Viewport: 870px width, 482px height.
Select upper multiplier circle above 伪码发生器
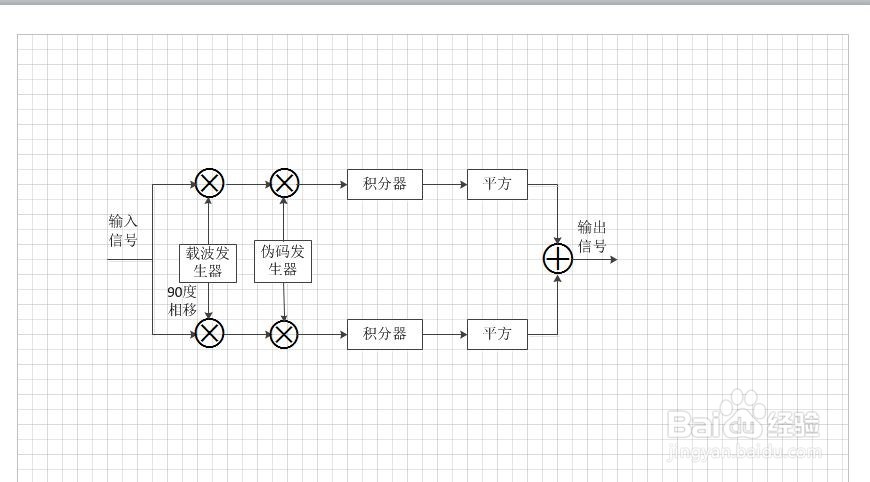point(284,184)
